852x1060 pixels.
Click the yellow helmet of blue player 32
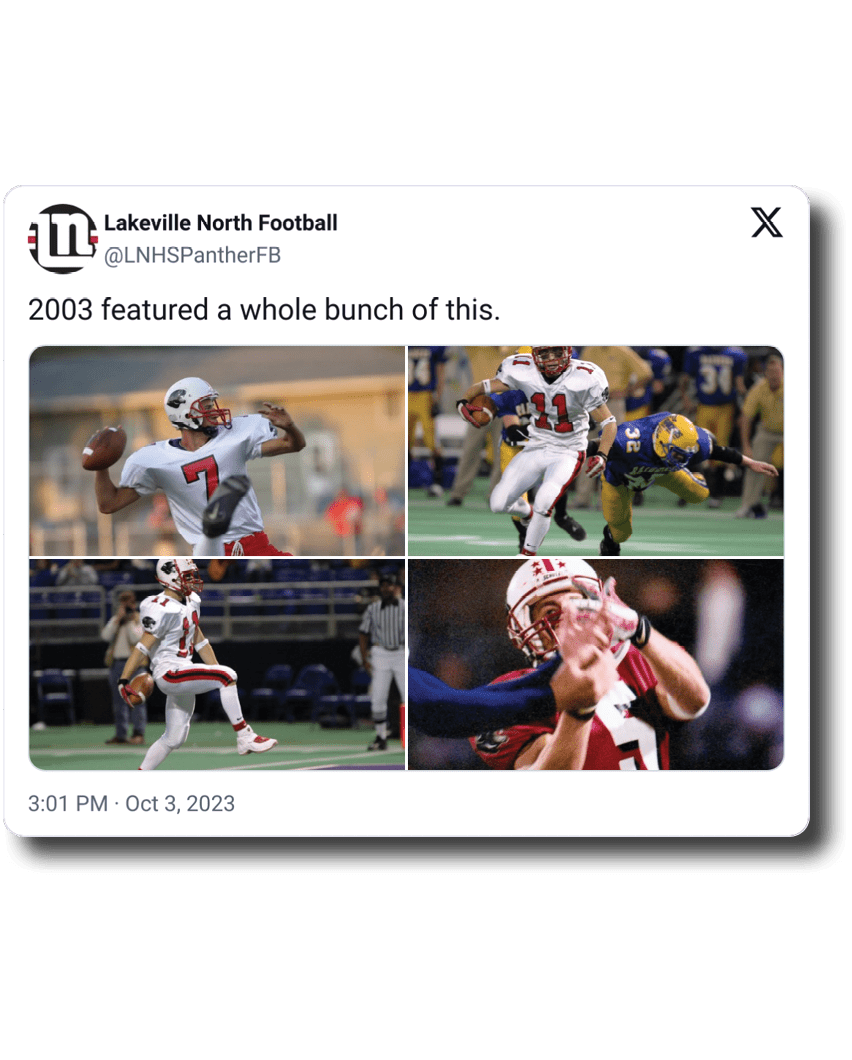pyautogui.click(x=674, y=437)
